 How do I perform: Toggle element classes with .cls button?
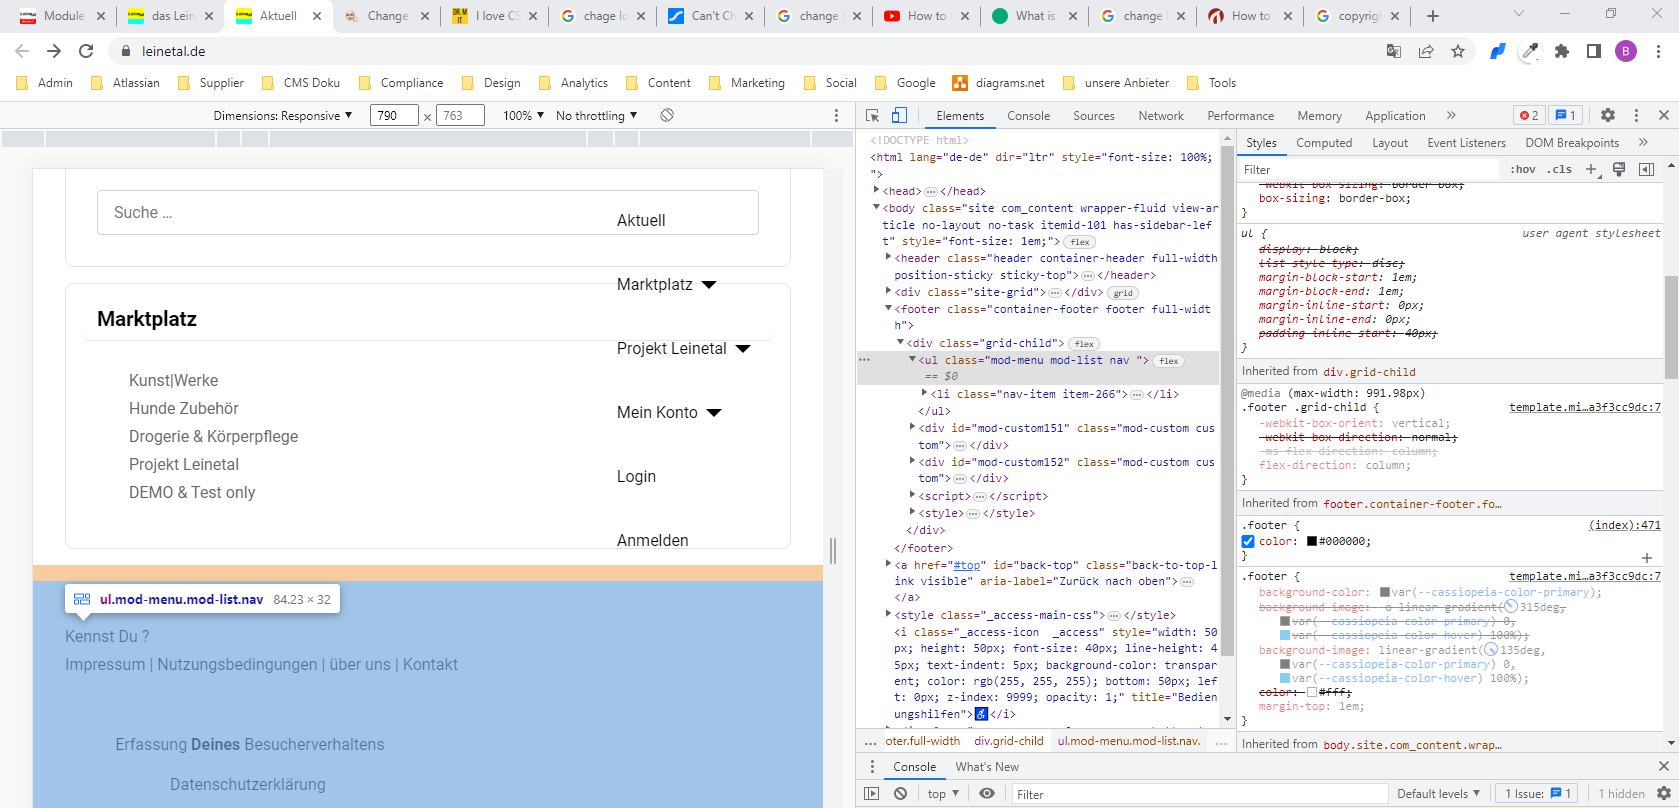(1559, 169)
